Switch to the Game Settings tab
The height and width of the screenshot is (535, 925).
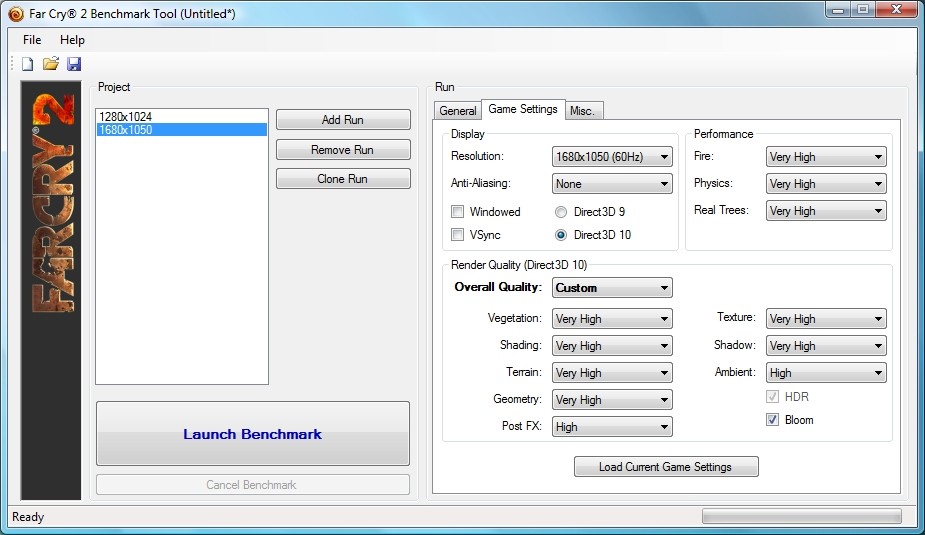coord(523,109)
